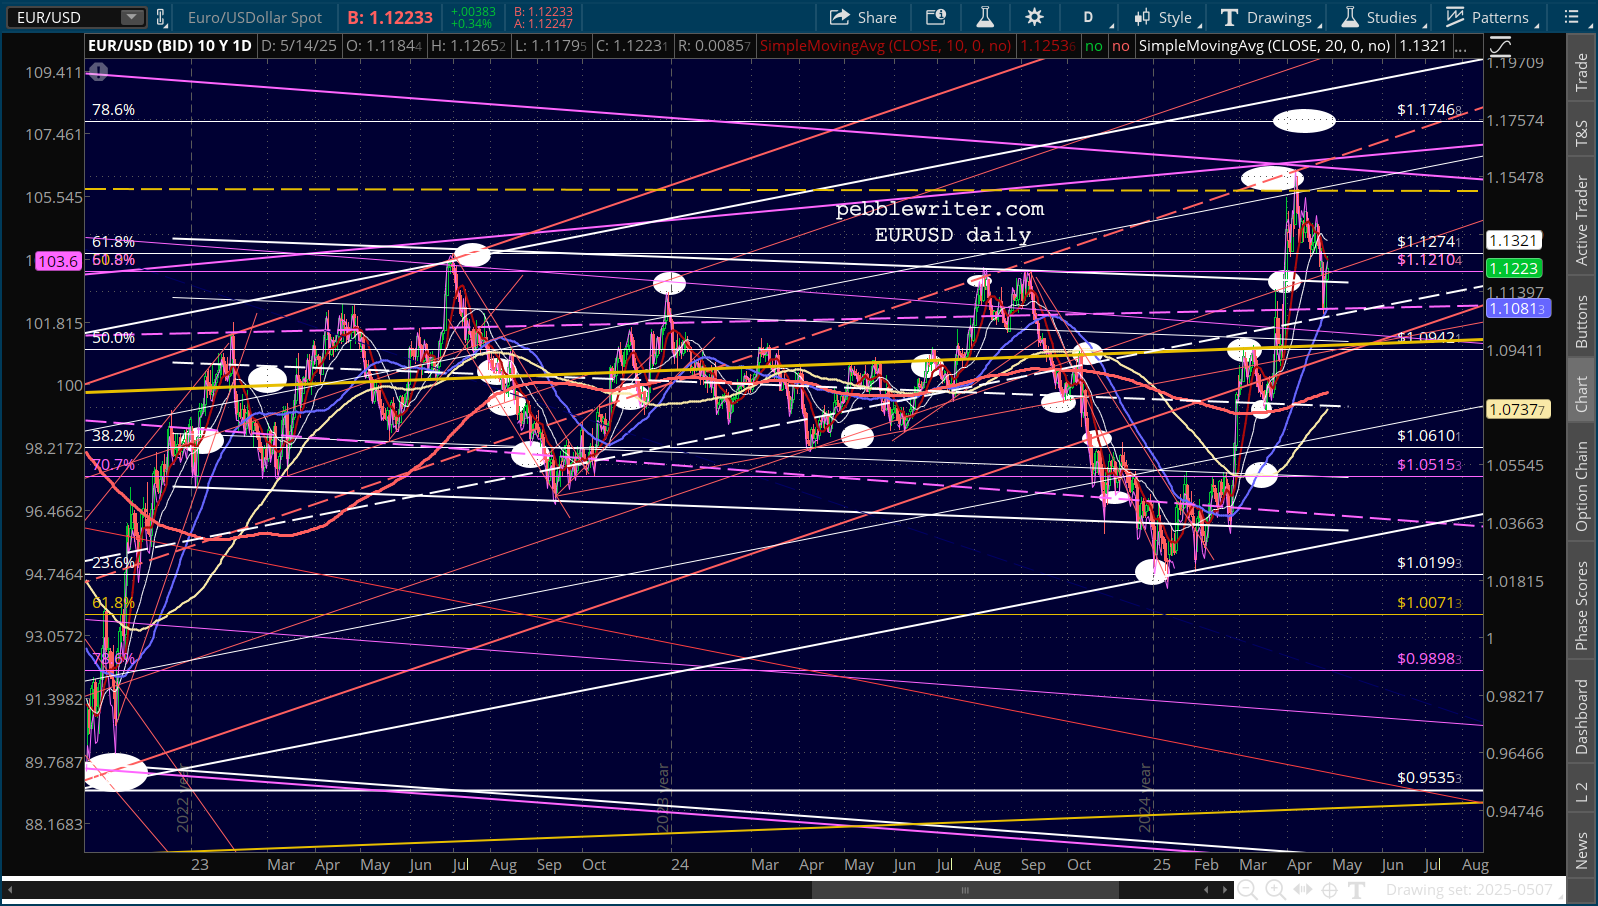
Task: Click the $1.0199 Fibonacci price label
Action: [x=1430, y=562]
